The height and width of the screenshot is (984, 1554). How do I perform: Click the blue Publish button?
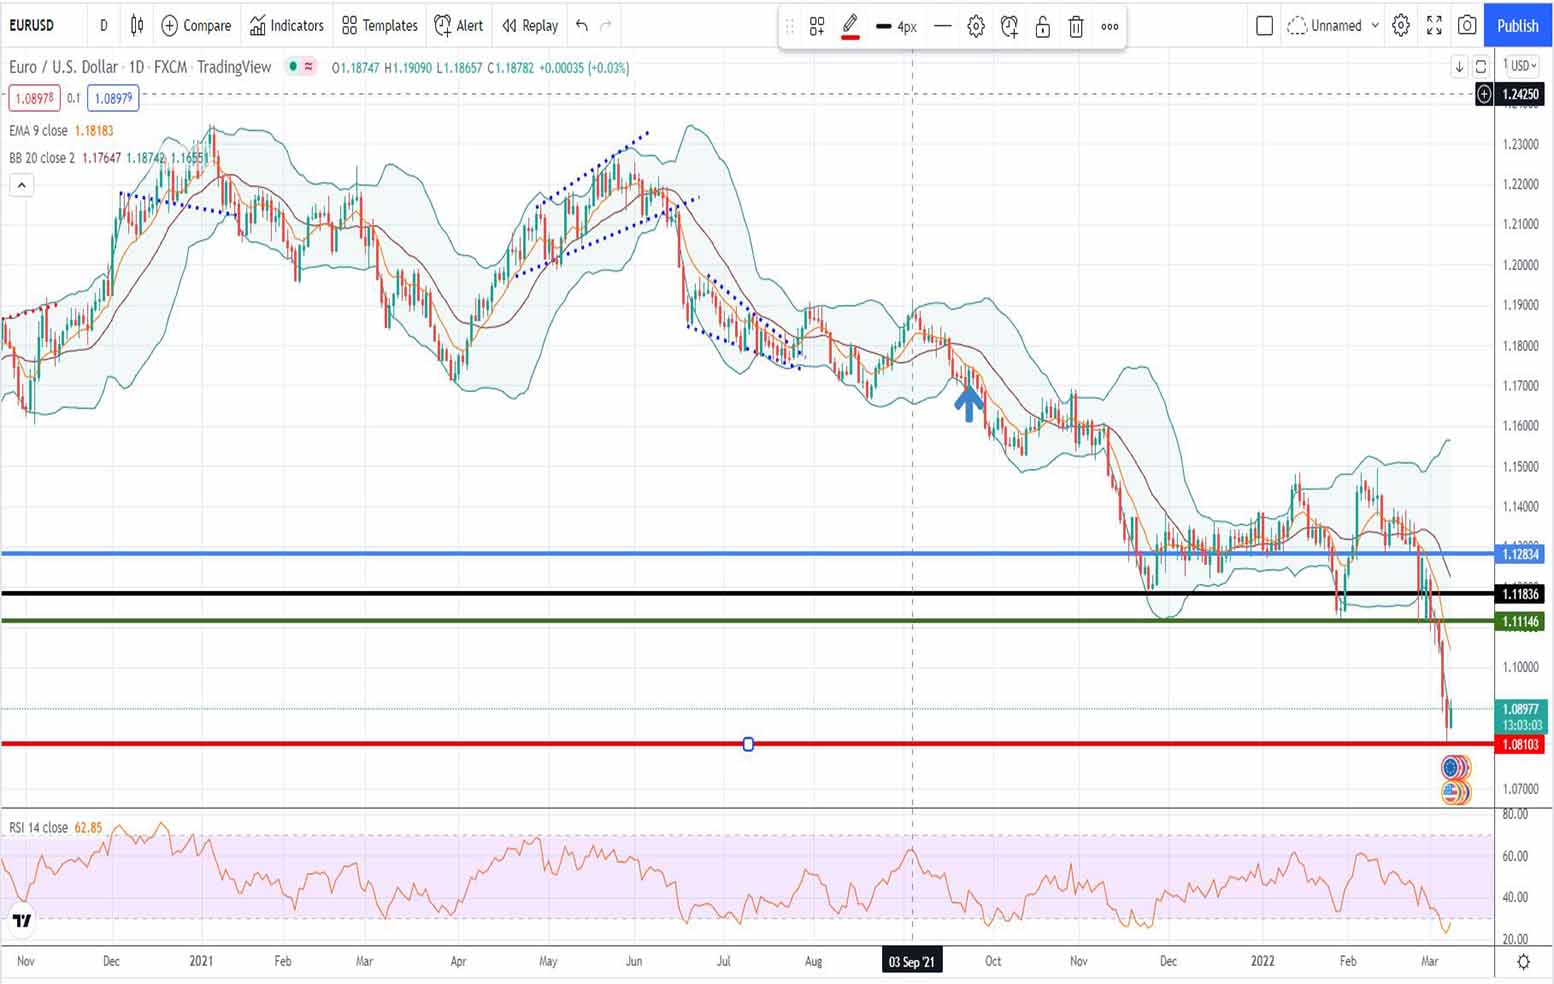pos(1517,25)
